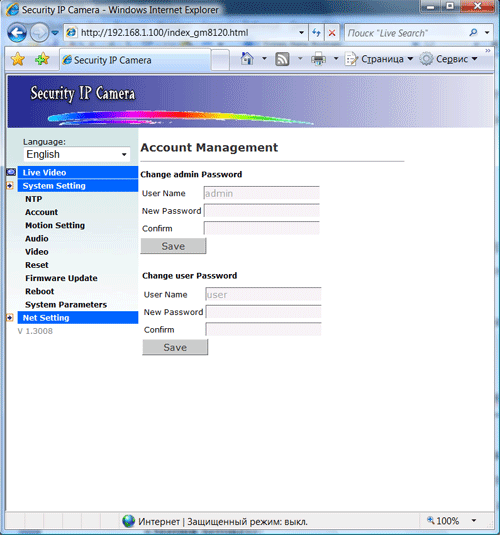The width and height of the screenshot is (500, 535).
Task: Click the red Stop loading icon
Action: pyautogui.click(x=332, y=33)
